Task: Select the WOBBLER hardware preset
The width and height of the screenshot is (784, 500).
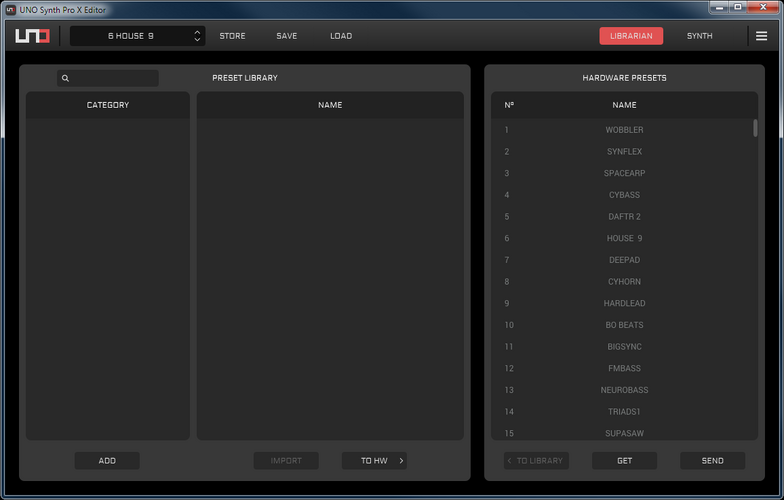Action: pyautogui.click(x=624, y=130)
